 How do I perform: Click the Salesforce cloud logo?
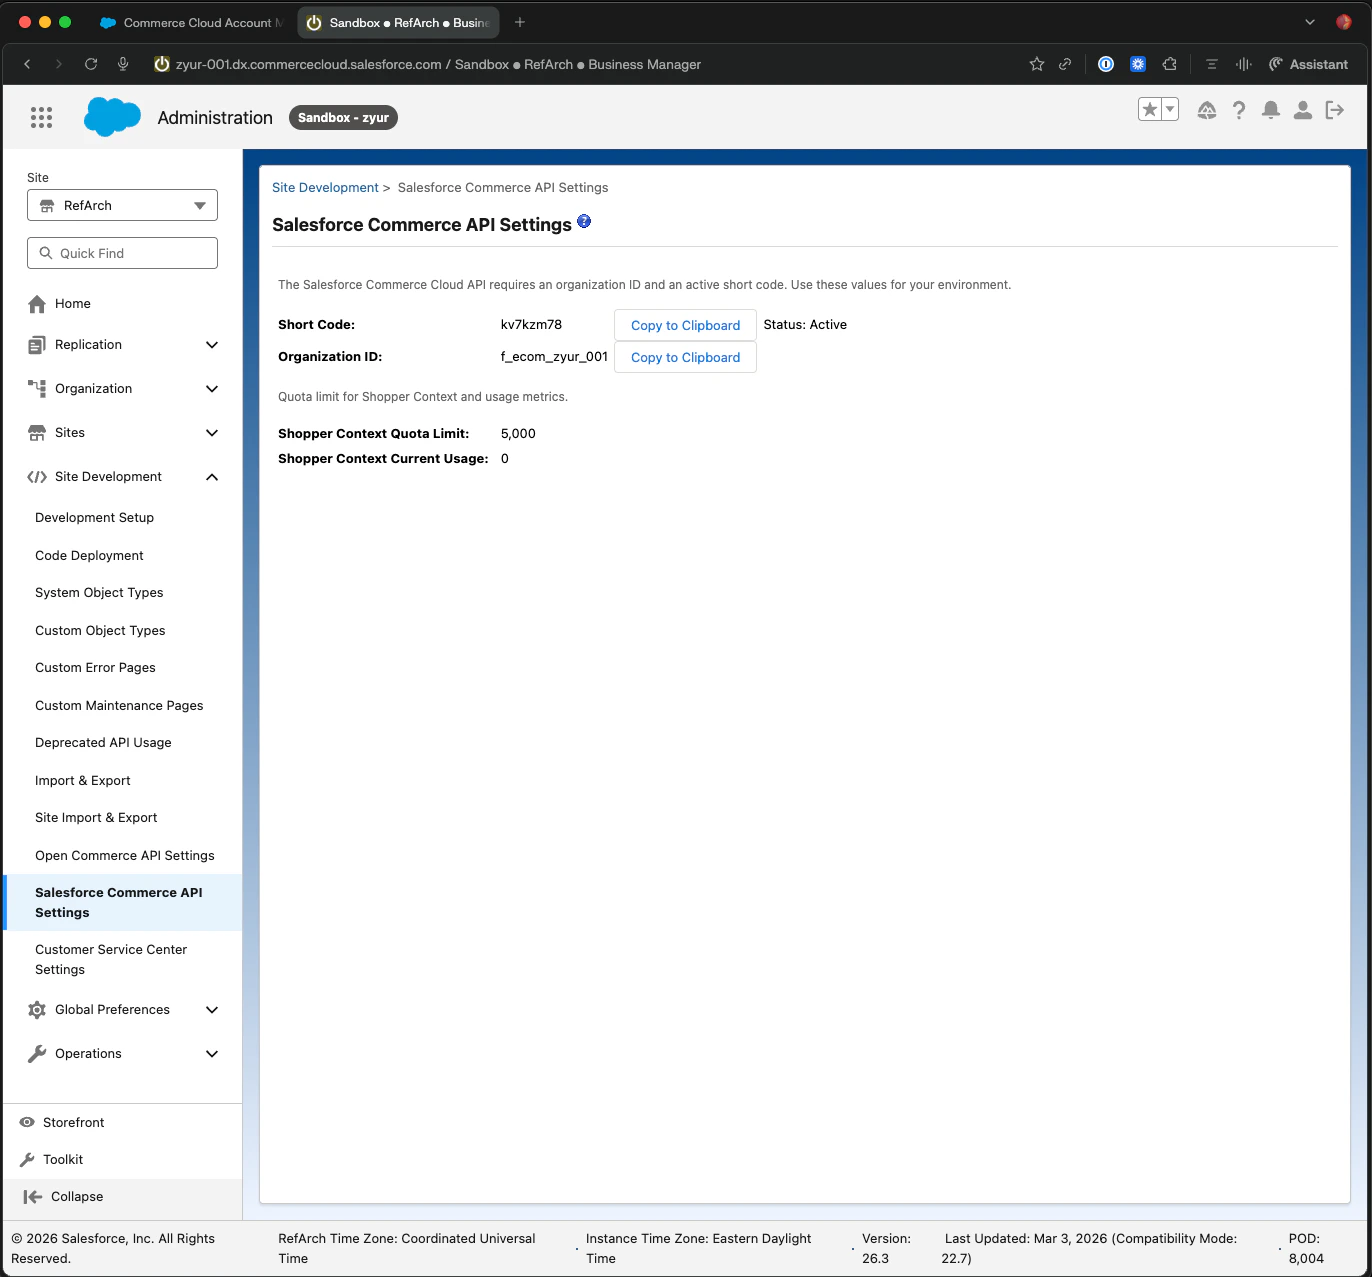(x=112, y=117)
